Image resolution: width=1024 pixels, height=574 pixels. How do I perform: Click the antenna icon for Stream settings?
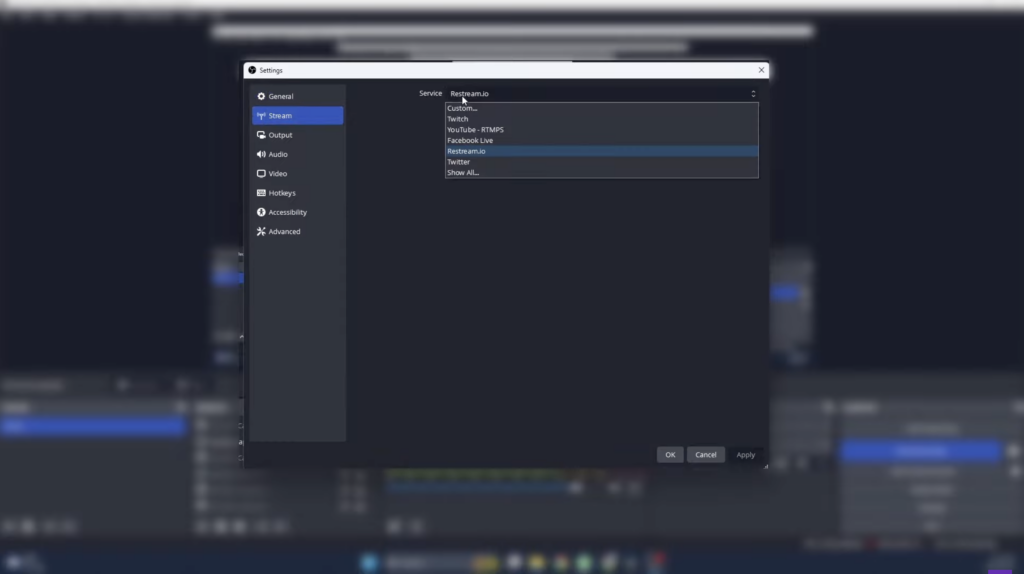coord(261,116)
